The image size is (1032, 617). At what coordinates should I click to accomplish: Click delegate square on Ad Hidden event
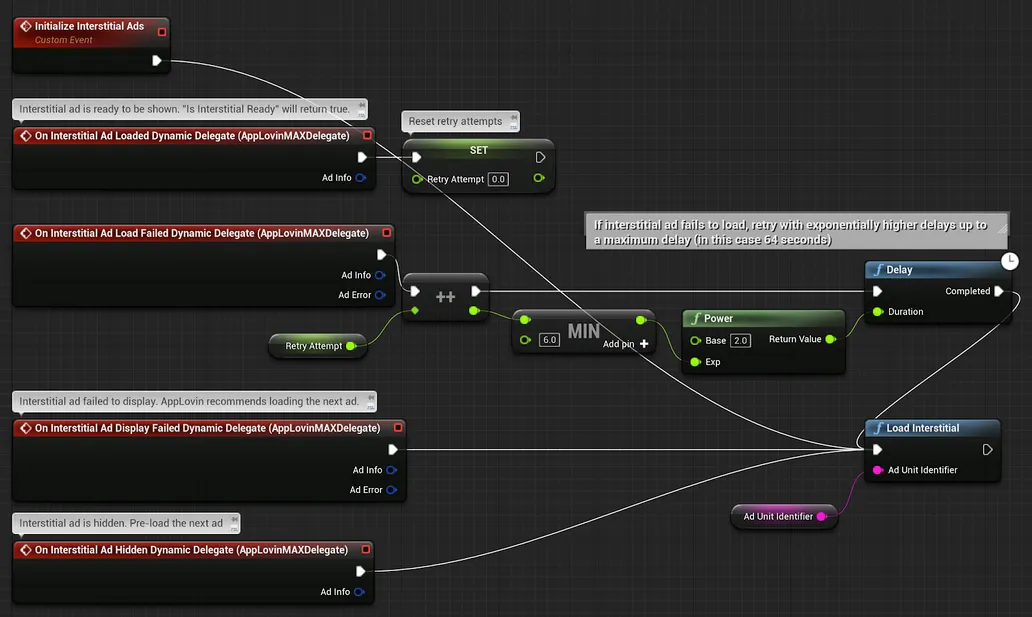click(363, 550)
